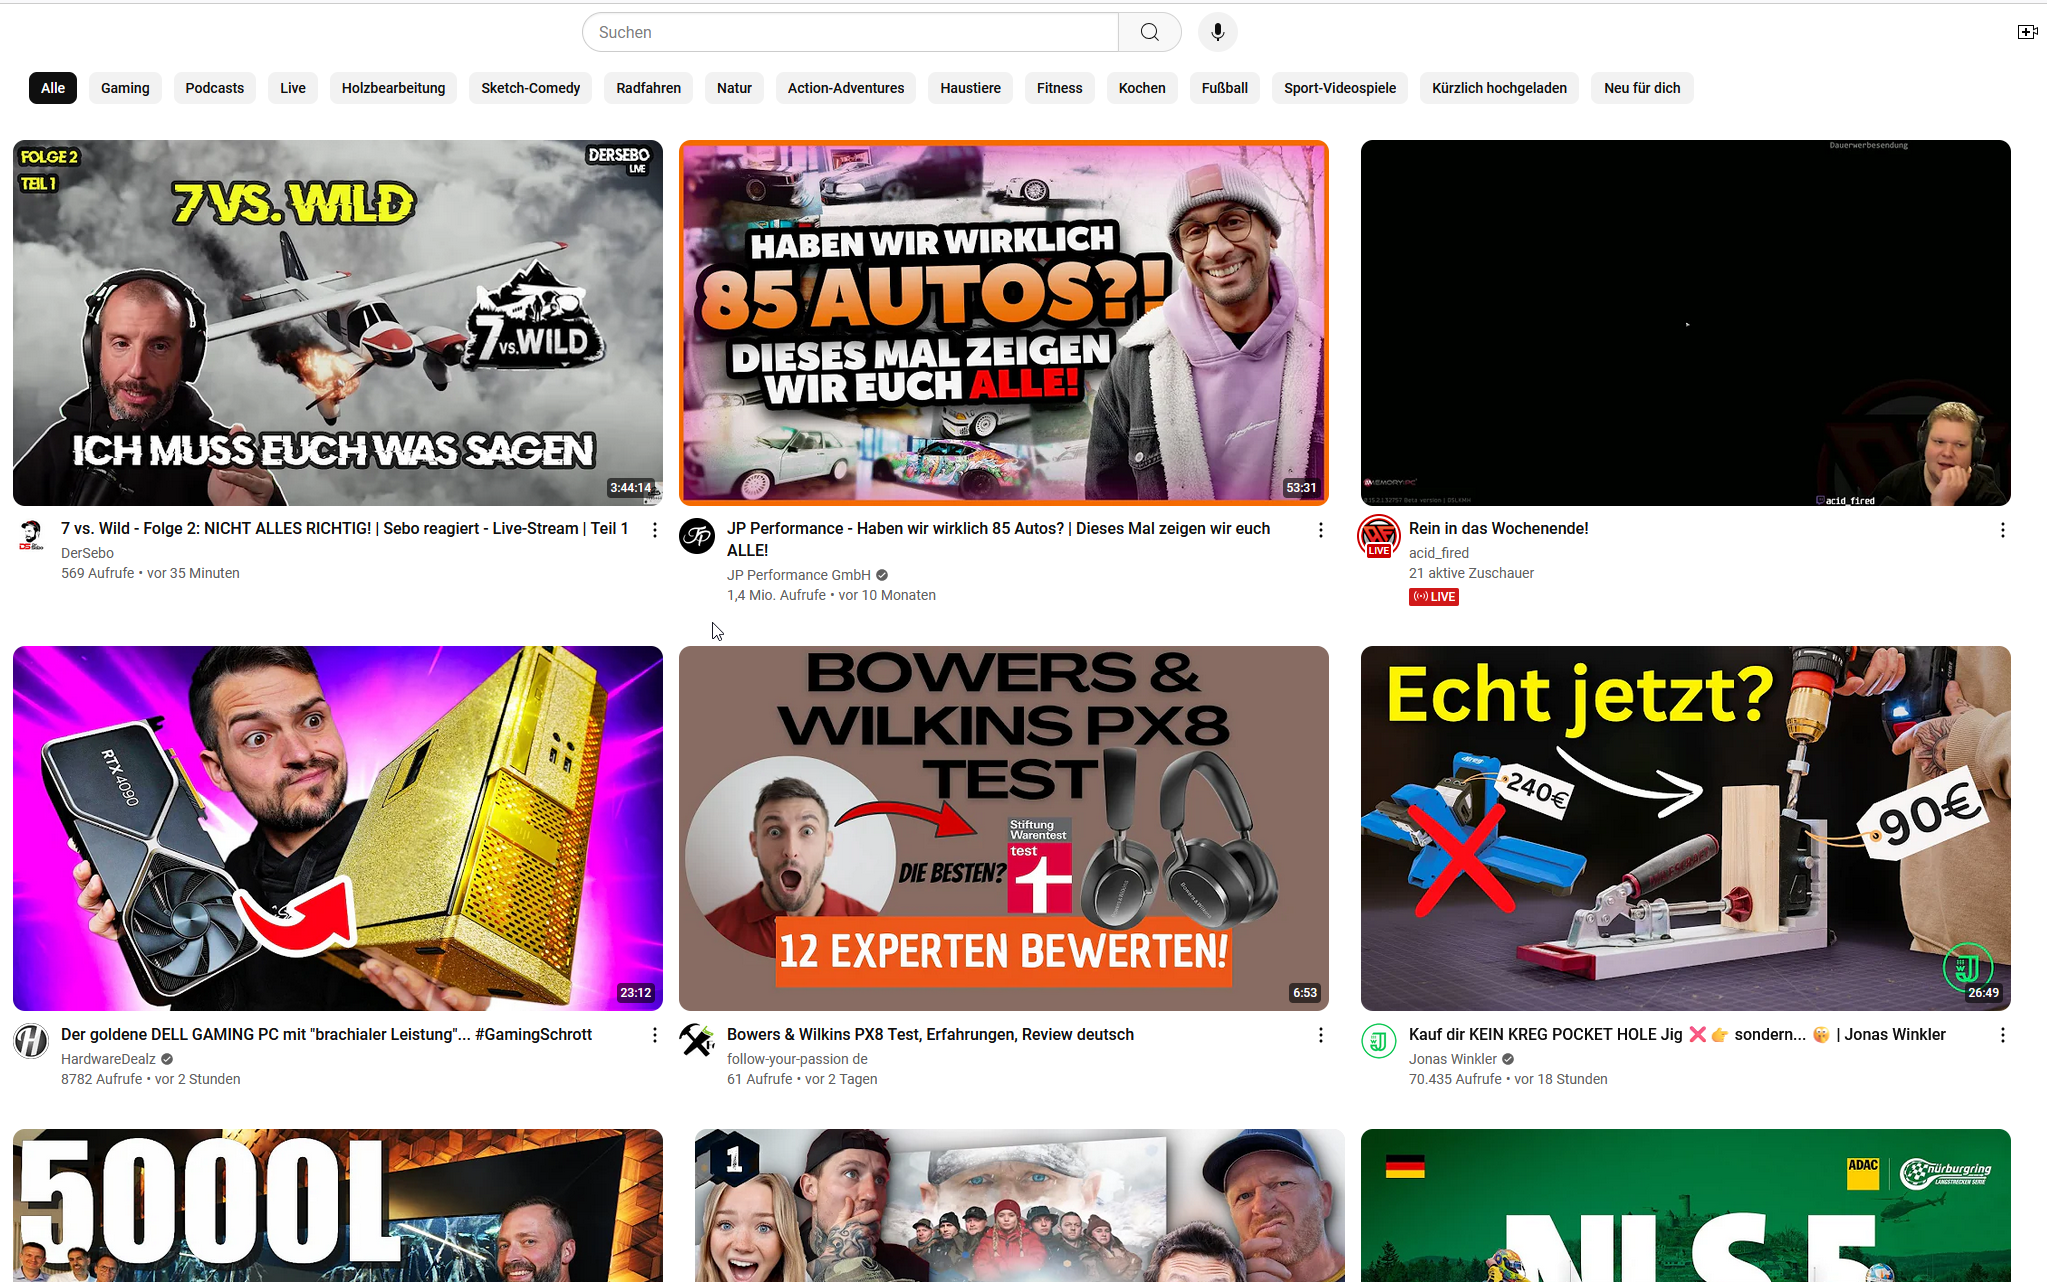
Task: Select the Holzbearbeitung filter chip
Action: tap(393, 88)
